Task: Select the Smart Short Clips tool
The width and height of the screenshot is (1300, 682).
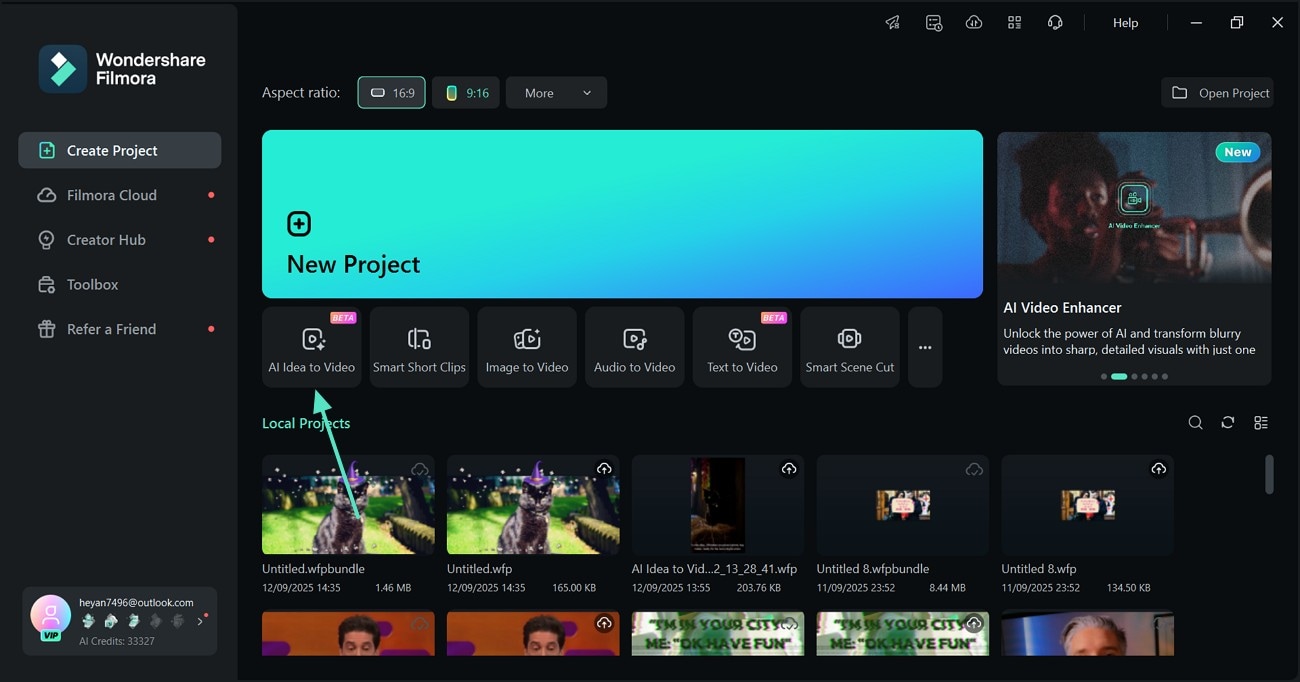Action: pyautogui.click(x=419, y=347)
